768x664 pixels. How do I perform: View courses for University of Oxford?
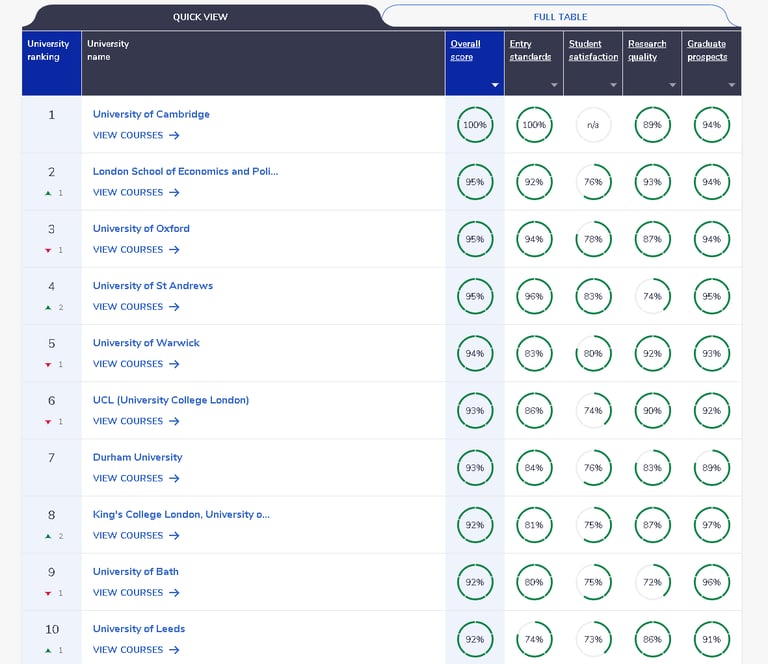click(136, 250)
